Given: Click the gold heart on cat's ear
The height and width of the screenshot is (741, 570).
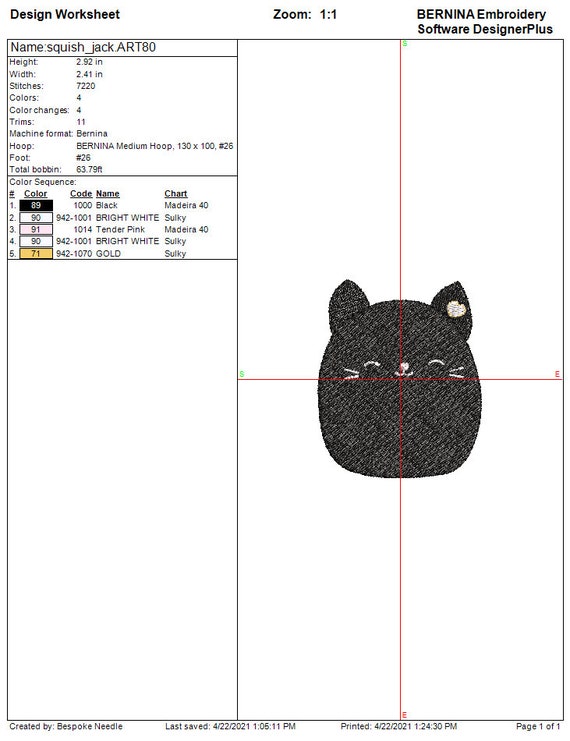Looking at the screenshot, I should tap(457, 309).
